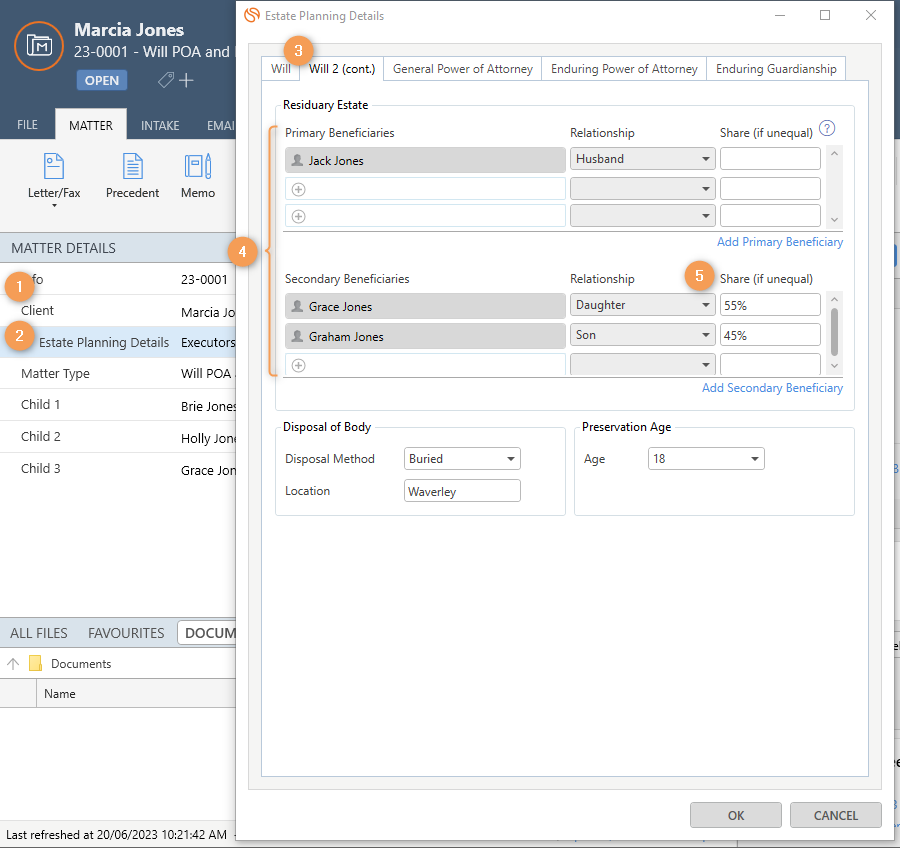
Task: Select the Client row in Matter Details
Action: click(x=118, y=311)
